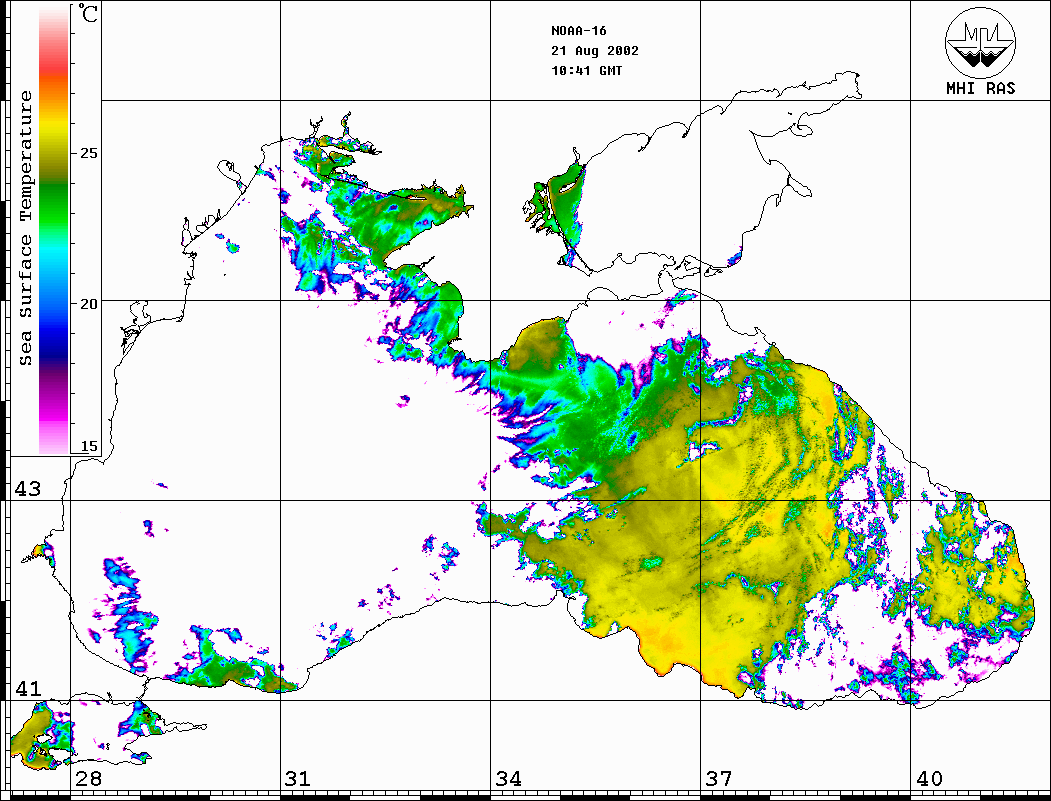Click the latitude label '43'
The width and height of the screenshot is (1051, 801).
click(27, 489)
